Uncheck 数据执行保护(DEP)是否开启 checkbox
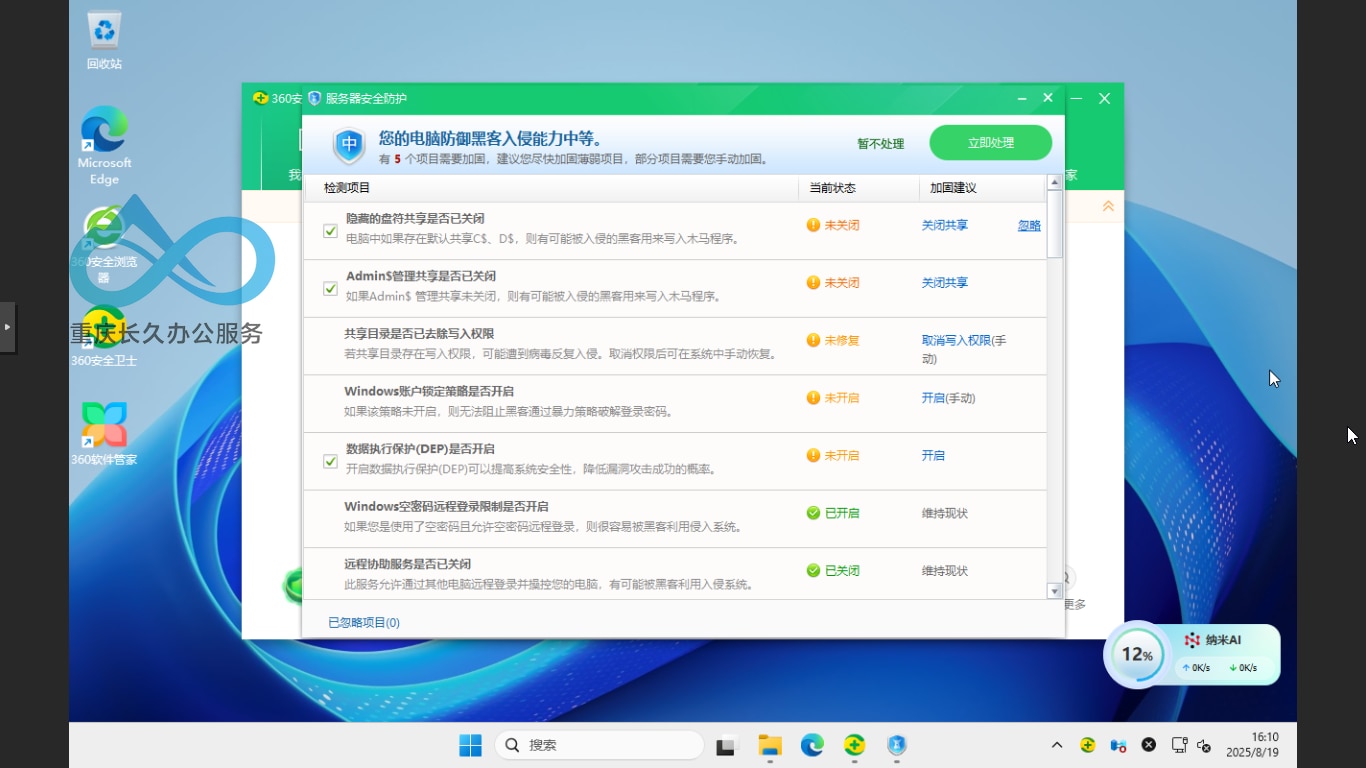 point(330,461)
